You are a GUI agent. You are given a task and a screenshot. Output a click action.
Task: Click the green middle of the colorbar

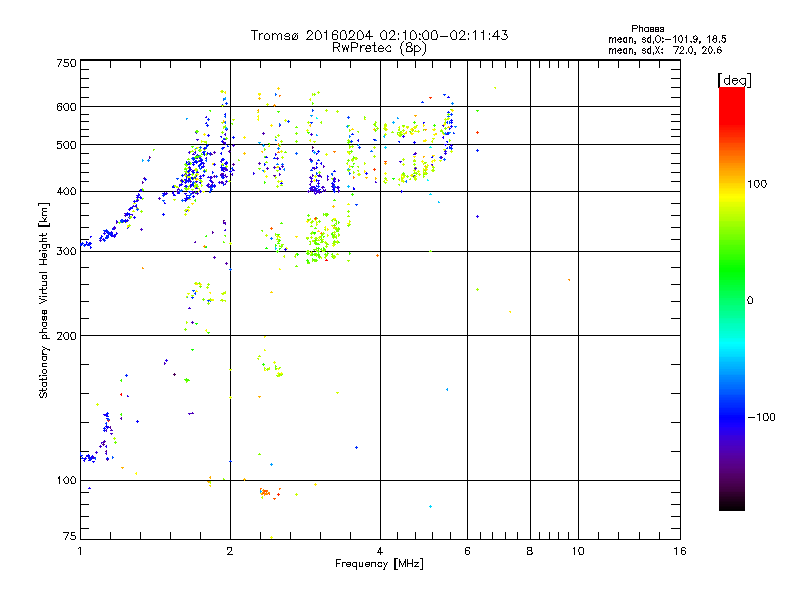[732, 270]
